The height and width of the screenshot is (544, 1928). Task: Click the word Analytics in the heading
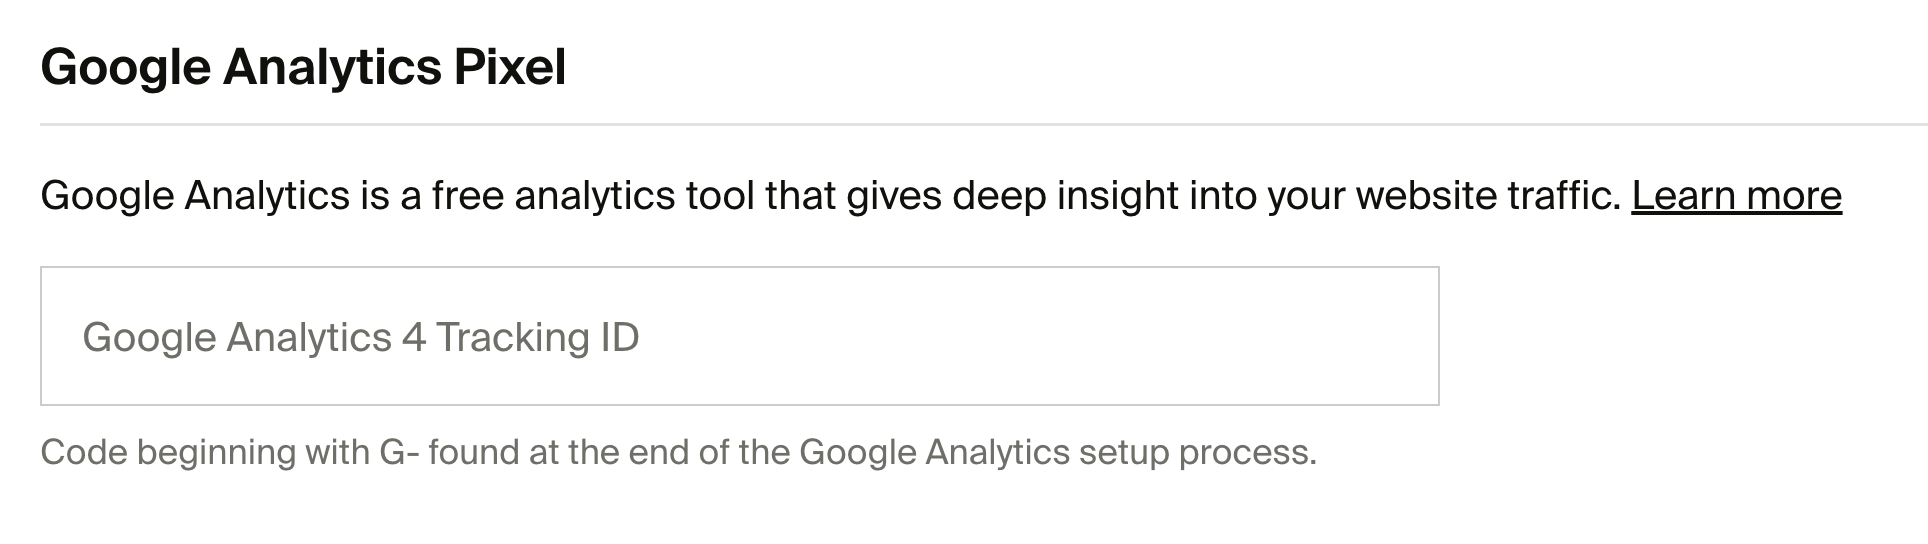pos(332,67)
